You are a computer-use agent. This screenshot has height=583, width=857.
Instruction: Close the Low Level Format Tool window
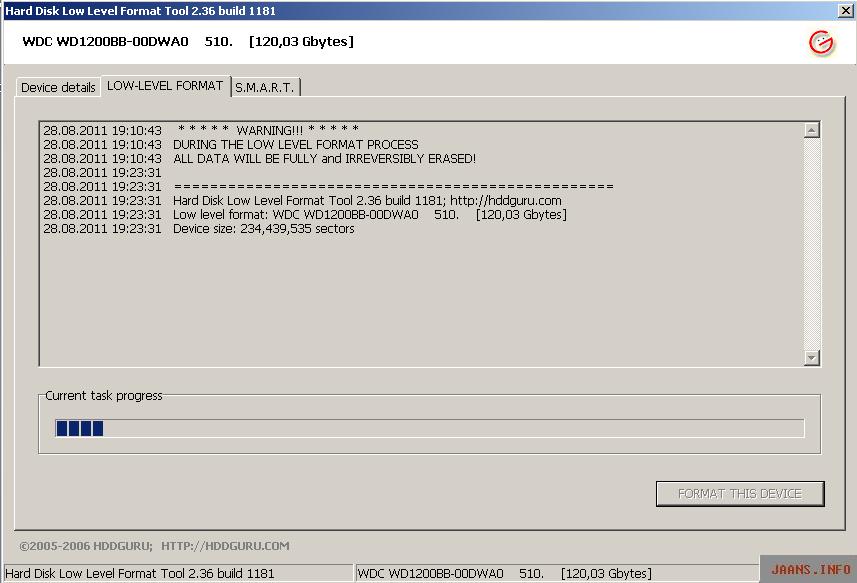click(845, 10)
